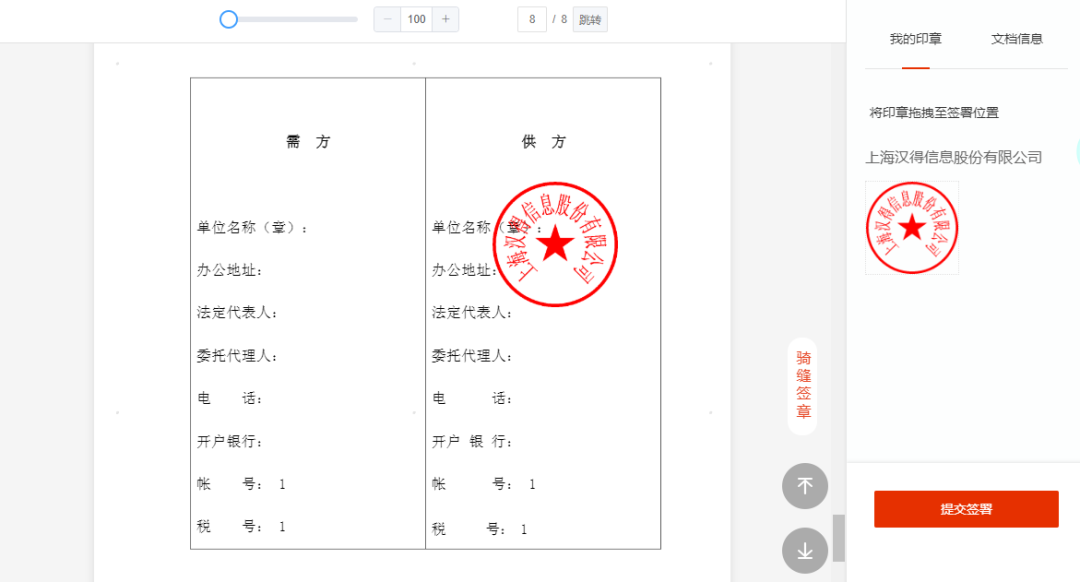The height and width of the screenshot is (582, 1080).
Task: Click the 需方 heading in the table
Action: point(308,142)
